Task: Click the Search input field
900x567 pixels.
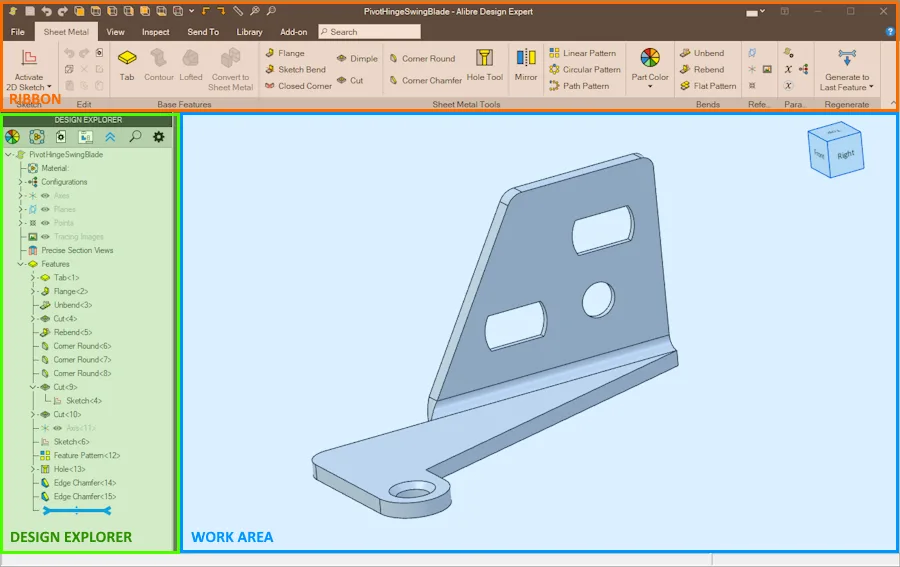Action: pos(369,32)
